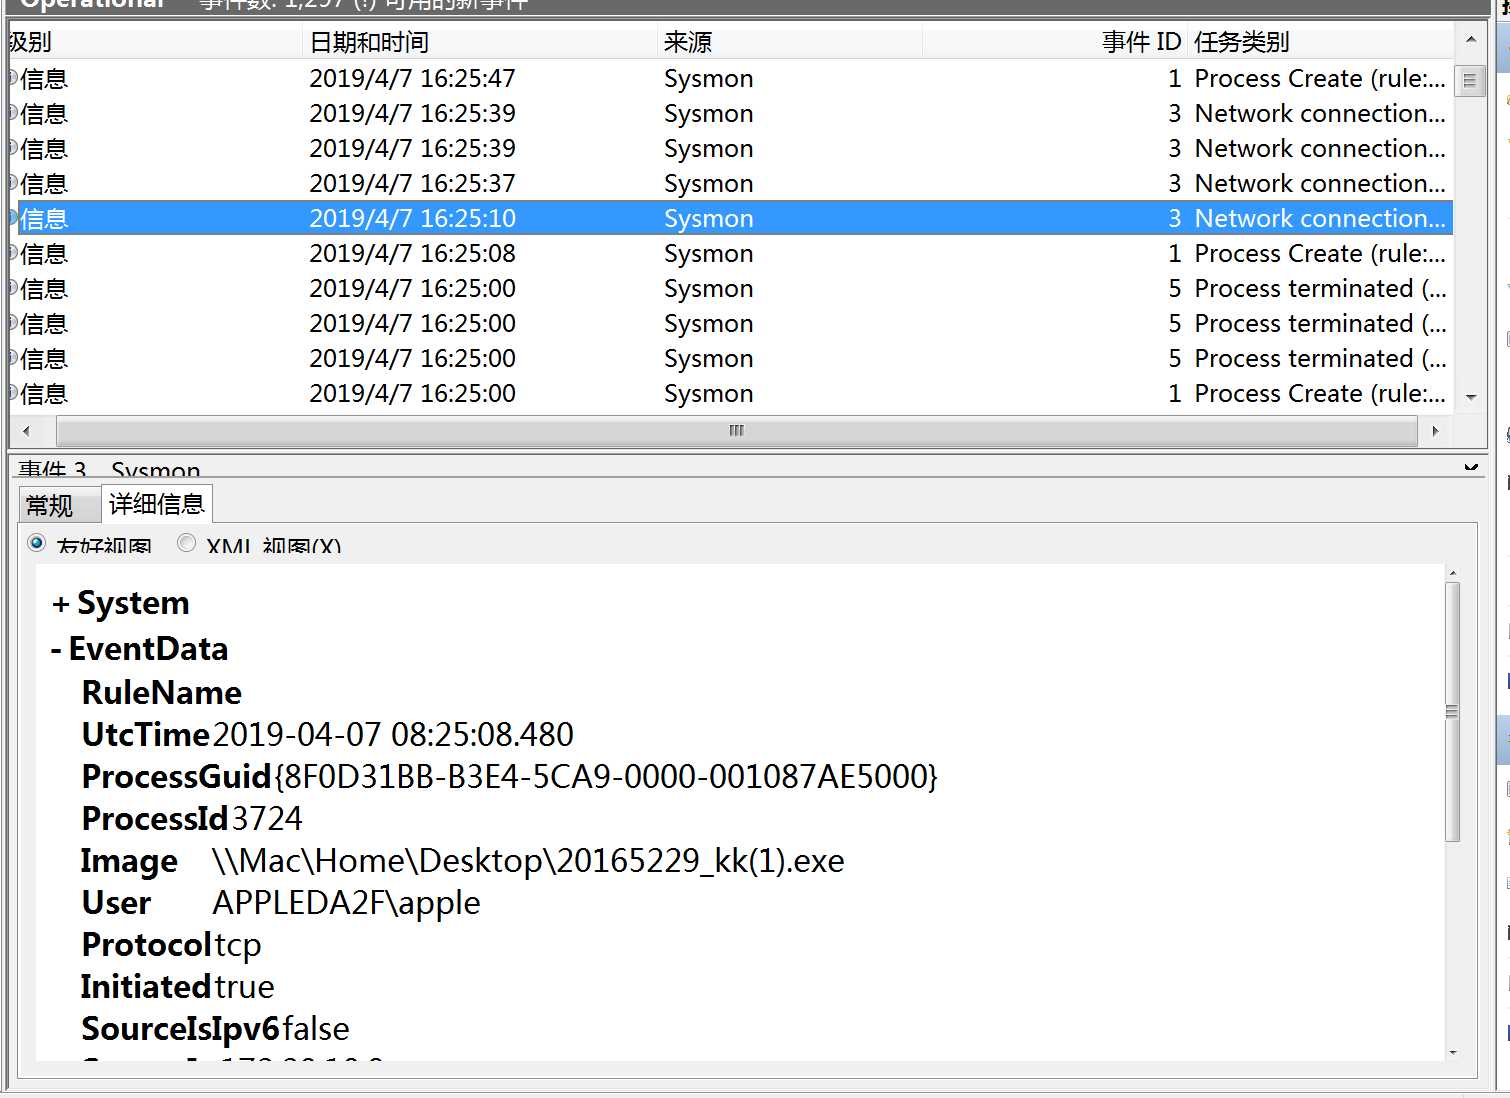Image resolution: width=1510 pixels, height=1098 pixels.
Task: Collapse the EventData node
Action: pyautogui.click(x=56, y=650)
